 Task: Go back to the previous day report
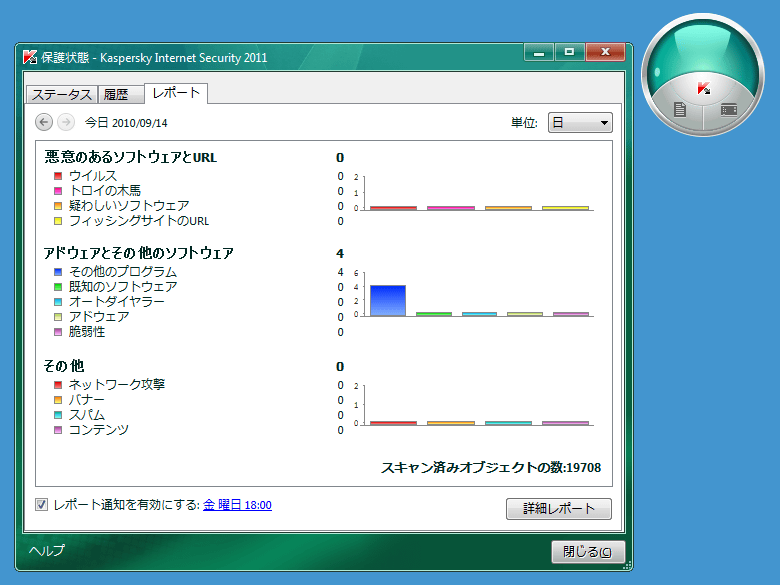point(44,122)
